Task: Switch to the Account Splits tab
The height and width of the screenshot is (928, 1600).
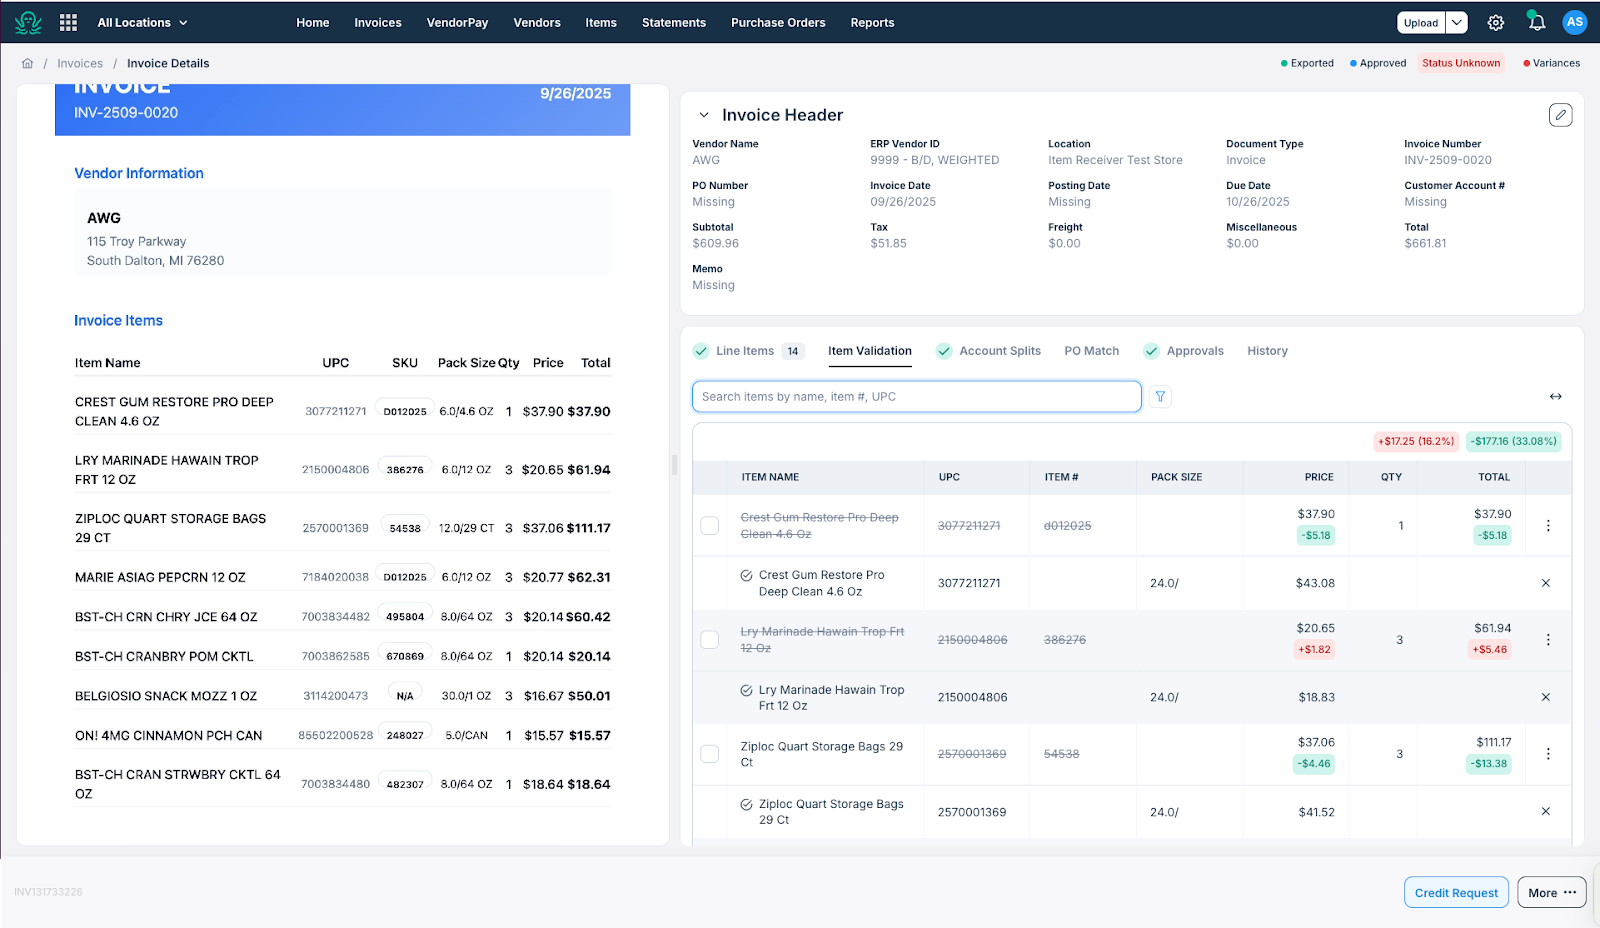Action: 988,351
